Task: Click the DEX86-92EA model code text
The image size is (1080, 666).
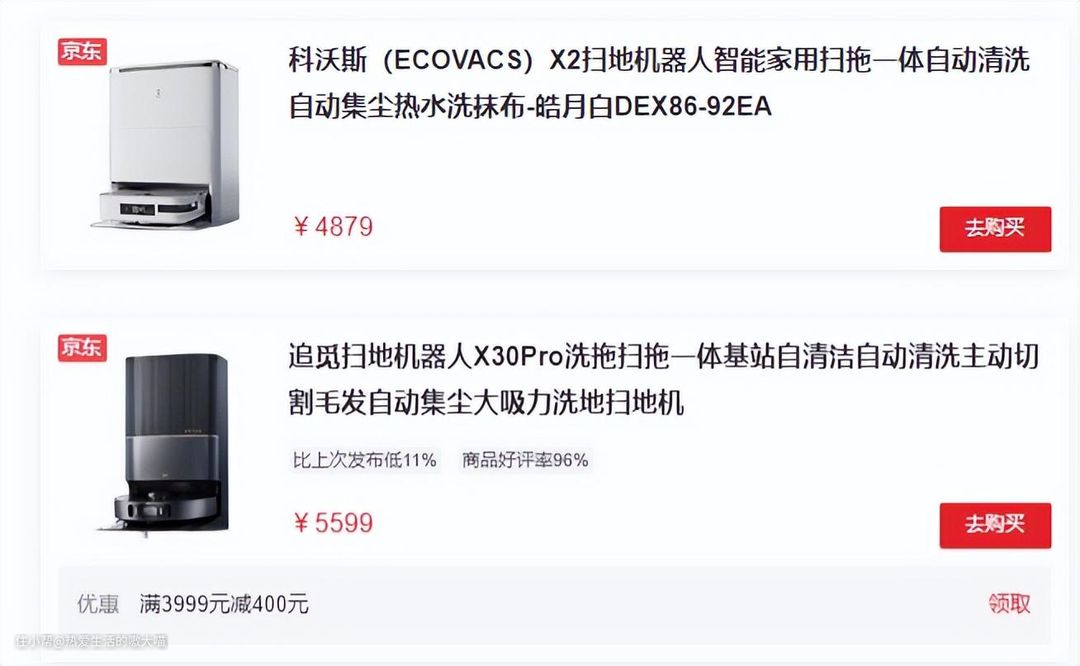Action: click(x=692, y=107)
